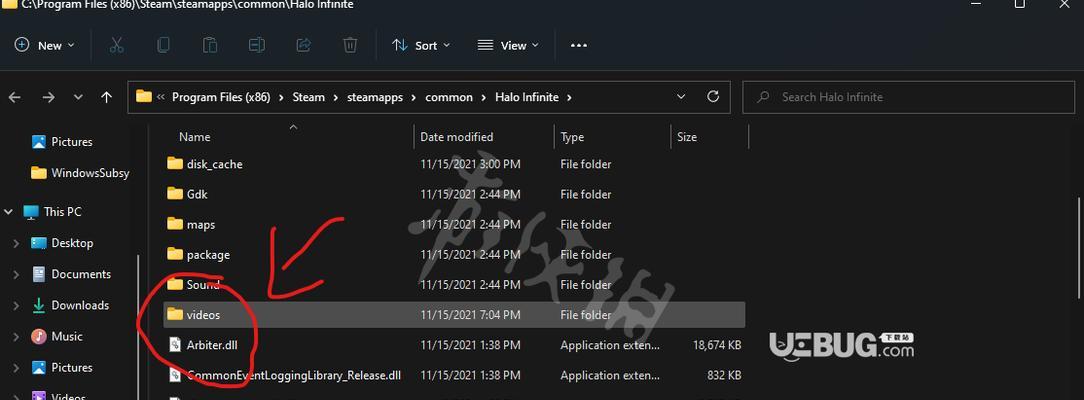The height and width of the screenshot is (400, 1084).
Task: Select Documents in the navigation pane
Action: click(81, 274)
